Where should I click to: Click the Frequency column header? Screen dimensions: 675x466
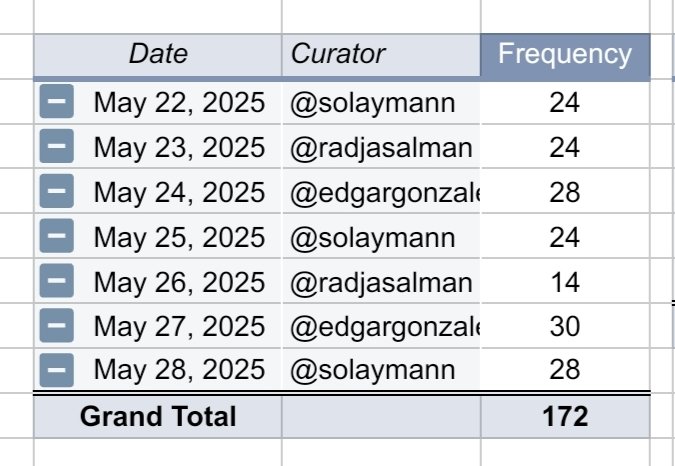coord(565,54)
